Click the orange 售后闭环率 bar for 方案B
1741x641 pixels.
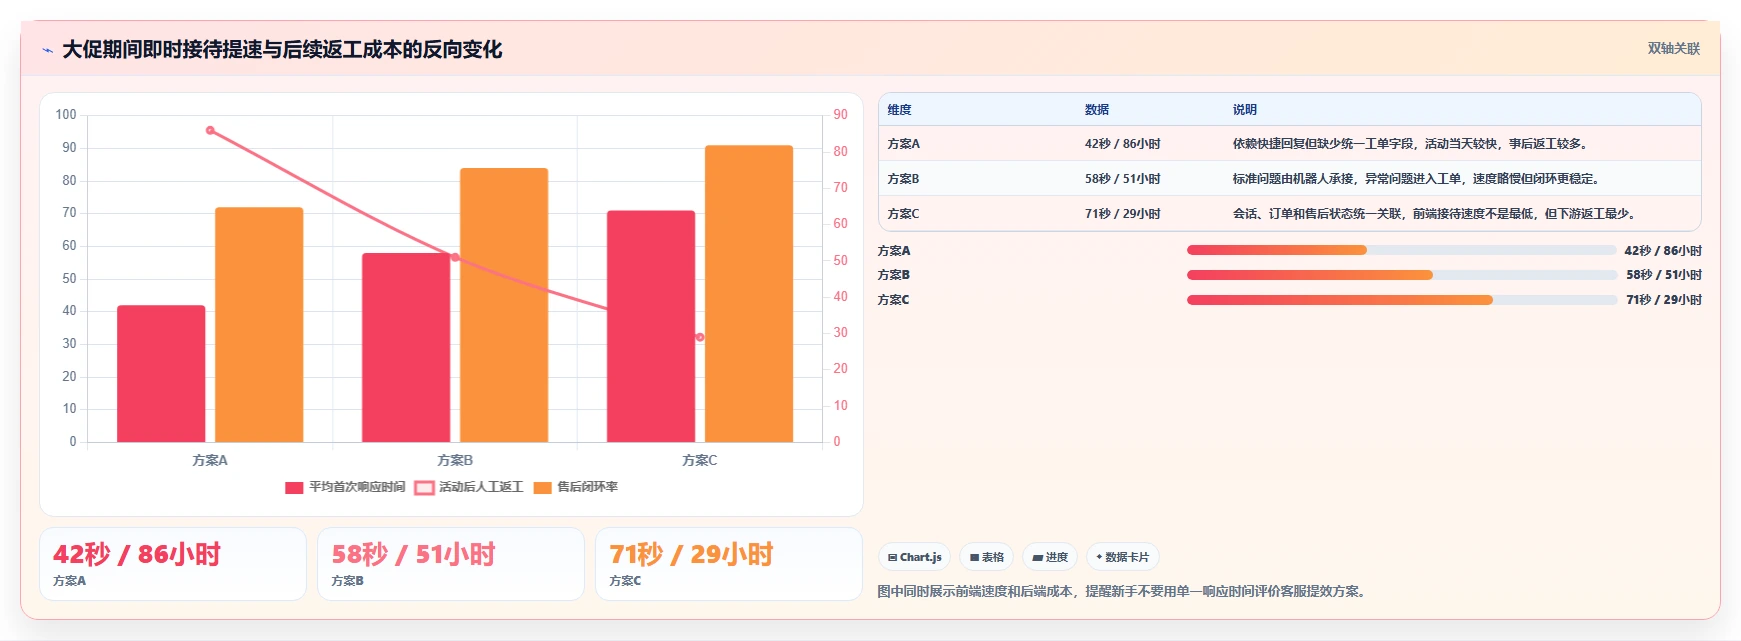tap(504, 305)
